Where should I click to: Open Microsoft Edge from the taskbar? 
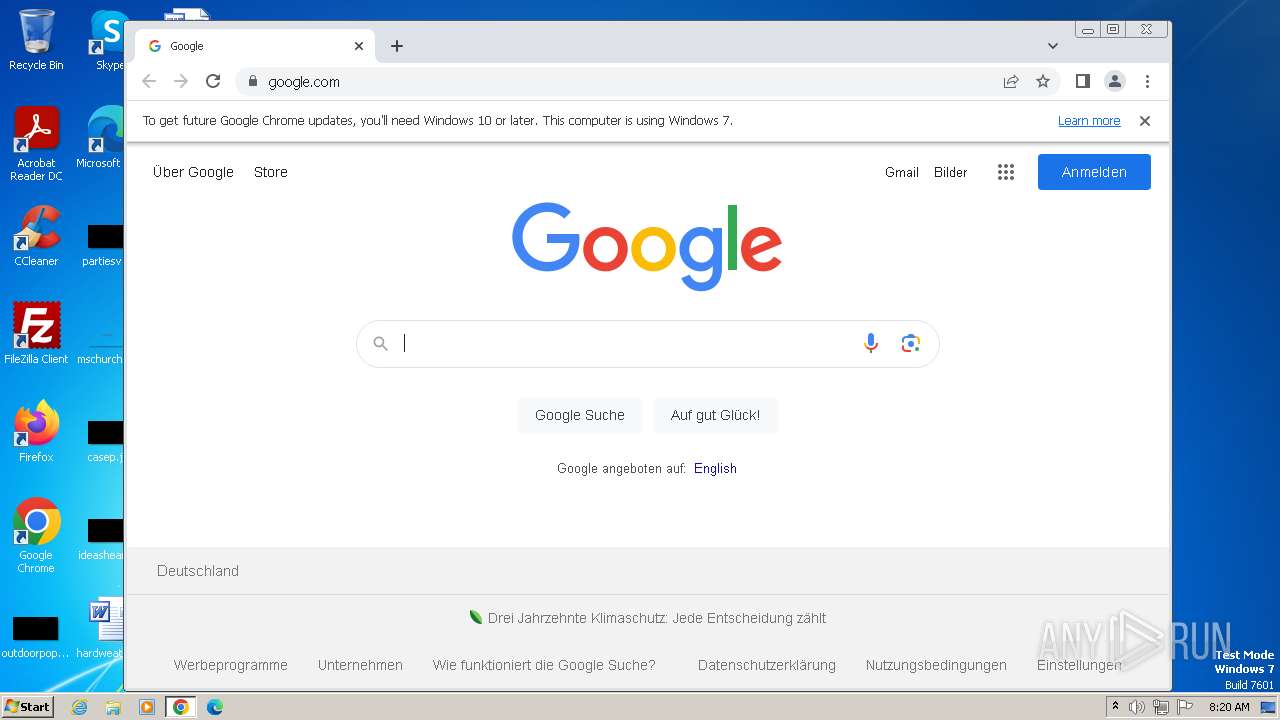coord(215,707)
